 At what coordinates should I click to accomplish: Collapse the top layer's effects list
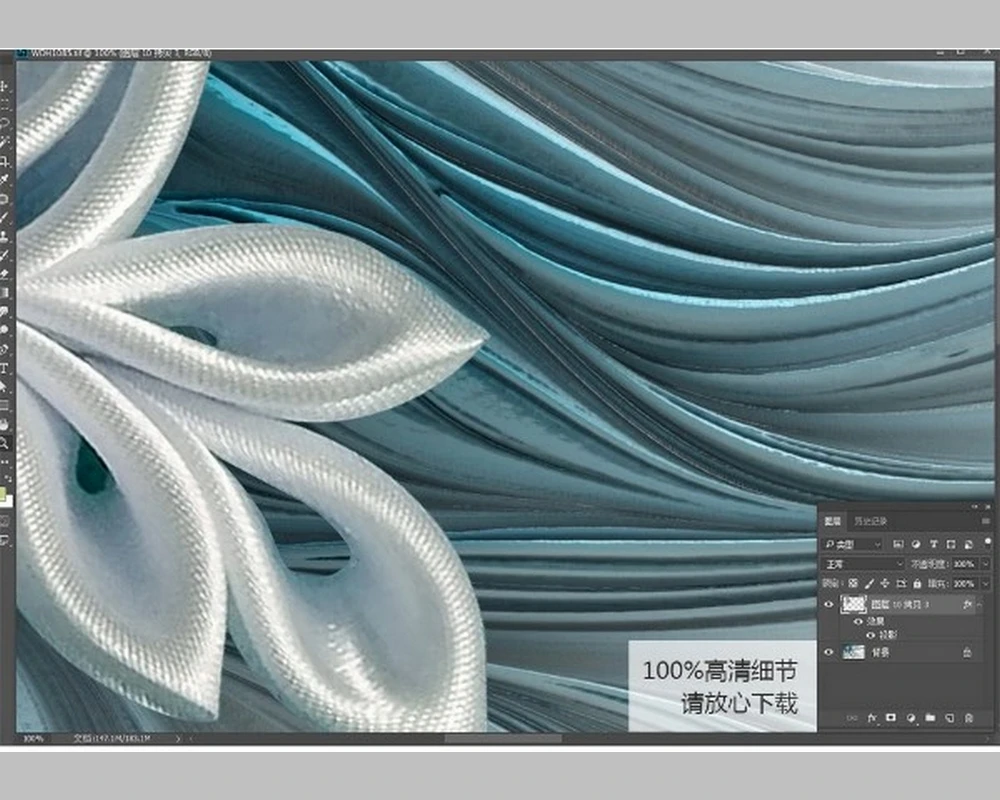point(980,604)
